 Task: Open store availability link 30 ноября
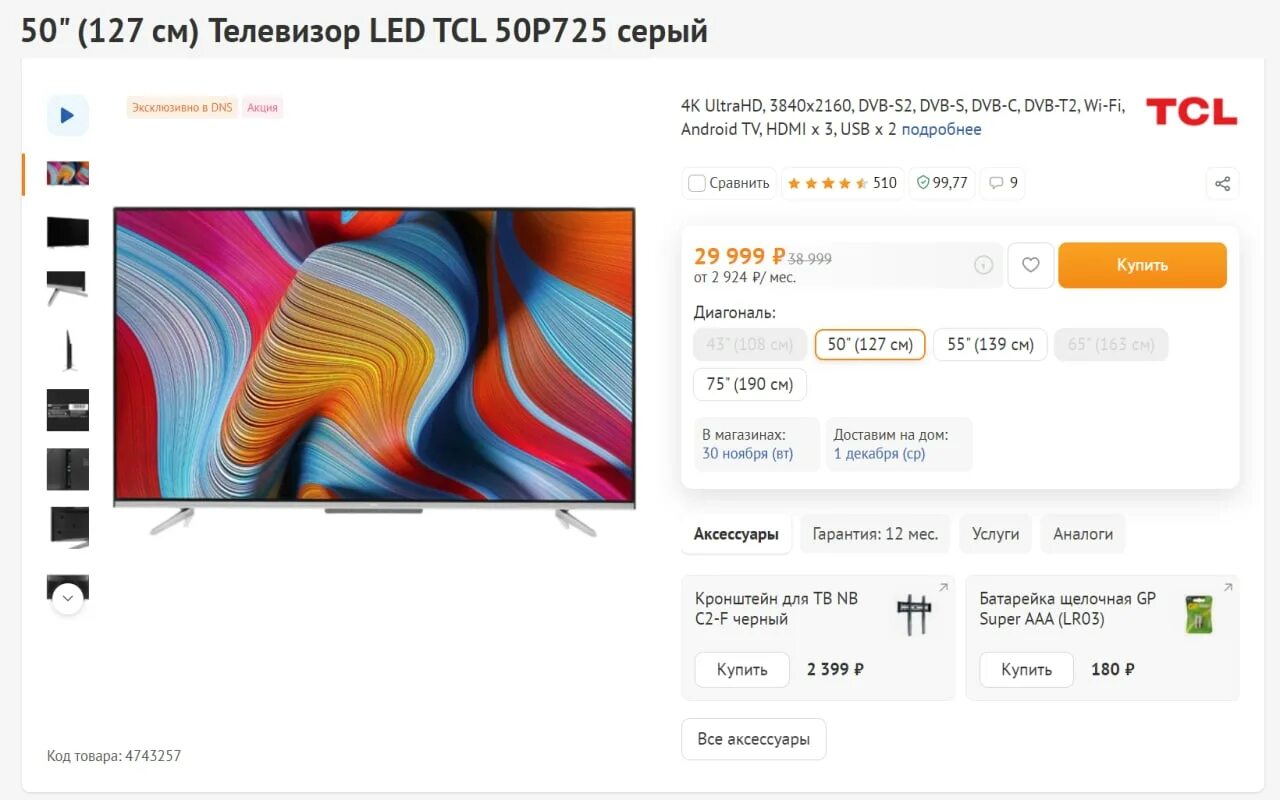(x=747, y=453)
